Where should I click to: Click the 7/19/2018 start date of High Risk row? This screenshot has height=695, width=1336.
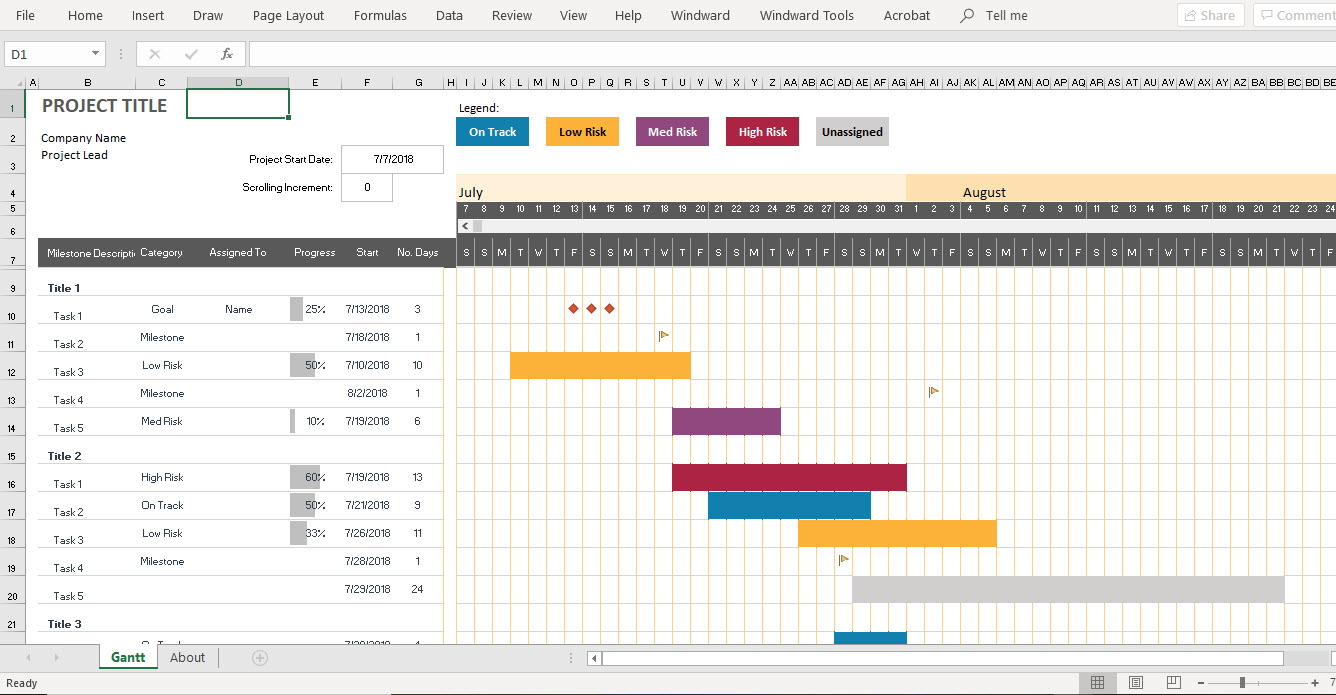[367, 477]
